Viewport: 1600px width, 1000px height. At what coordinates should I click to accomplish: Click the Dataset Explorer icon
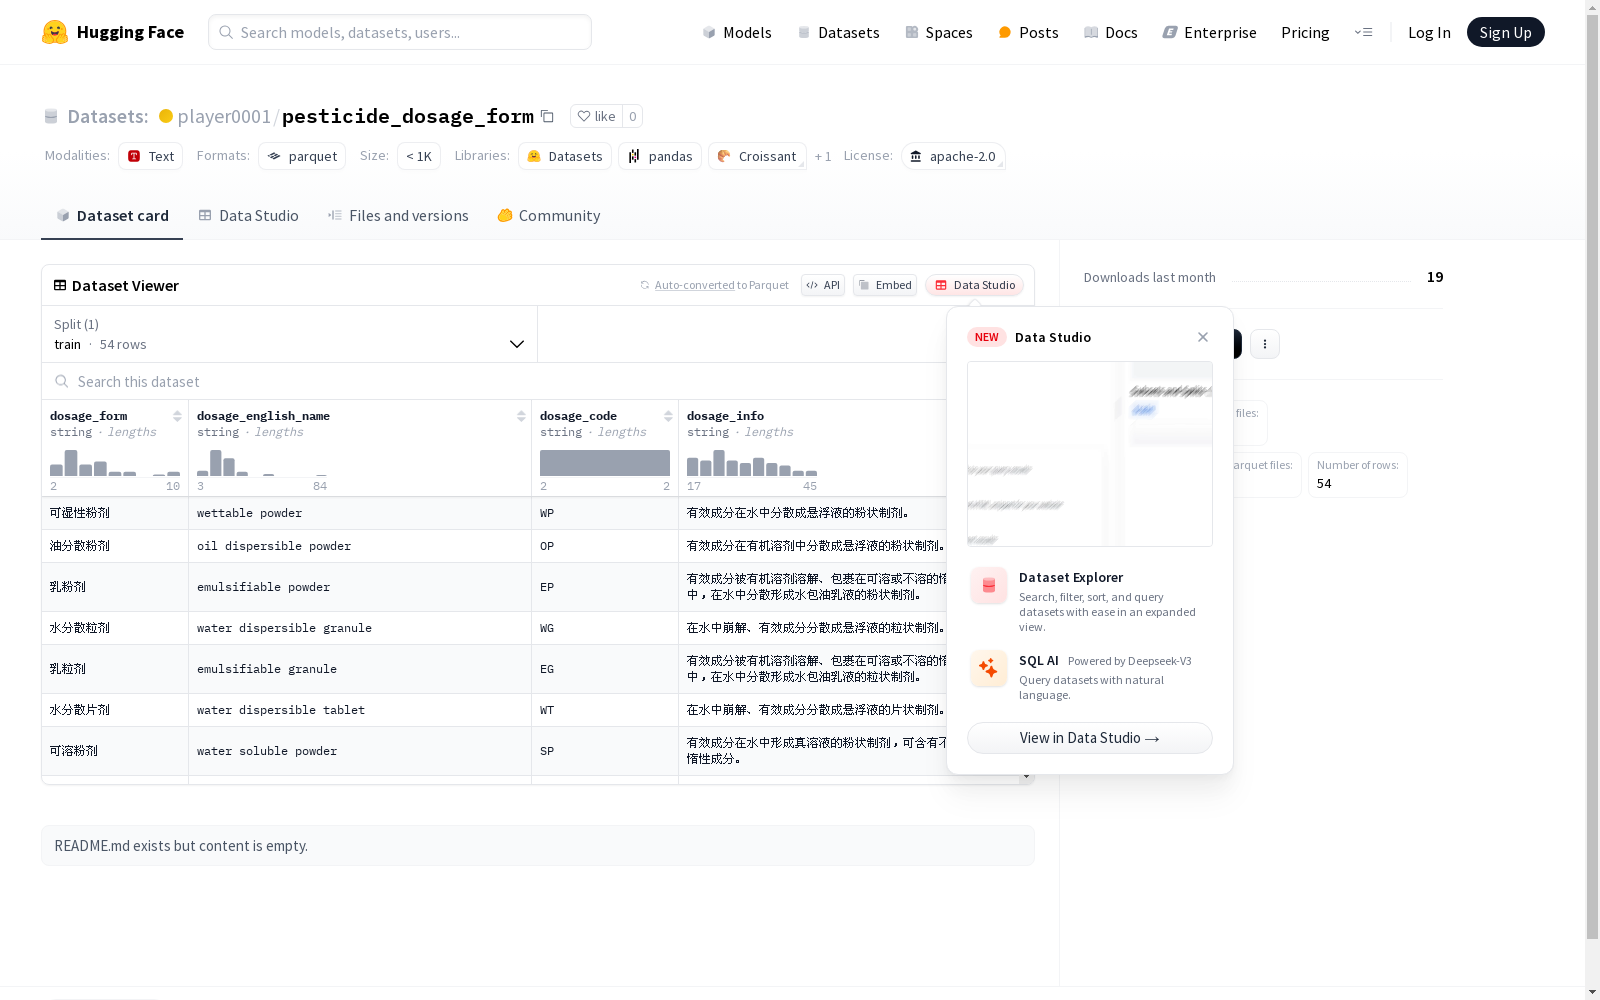pos(988,586)
